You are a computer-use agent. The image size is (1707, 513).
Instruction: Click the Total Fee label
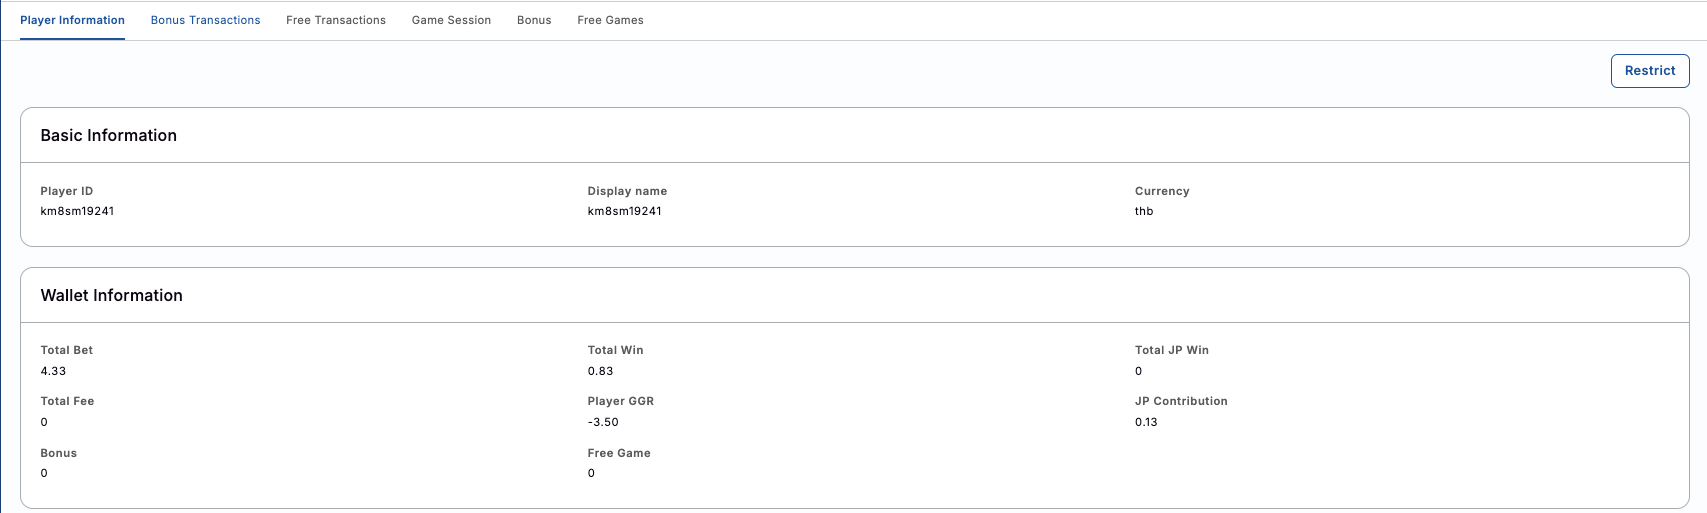67,401
